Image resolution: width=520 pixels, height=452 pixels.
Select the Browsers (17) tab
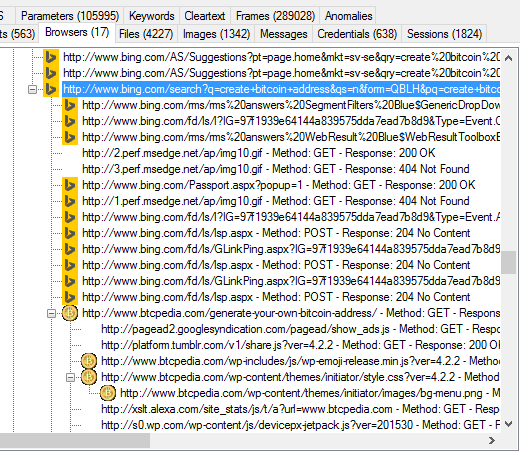click(x=77, y=32)
